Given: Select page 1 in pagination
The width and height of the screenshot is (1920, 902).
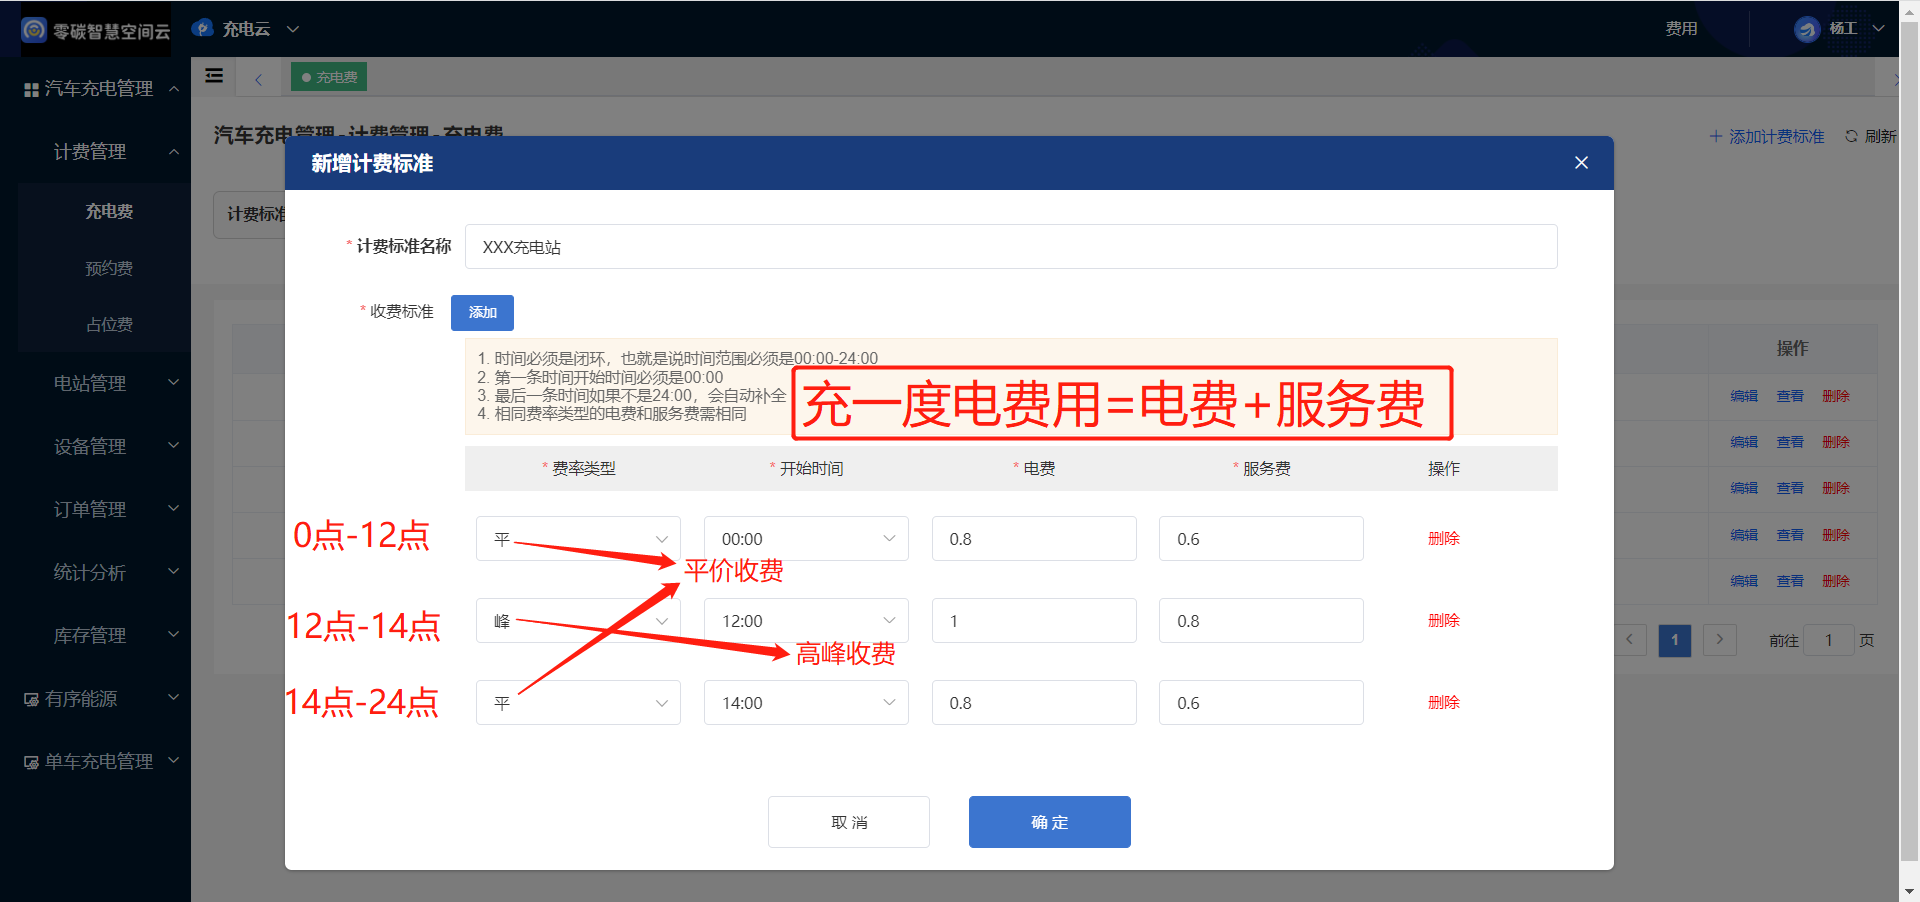Looking at the screenshot, I should [x=1675, y=640].
